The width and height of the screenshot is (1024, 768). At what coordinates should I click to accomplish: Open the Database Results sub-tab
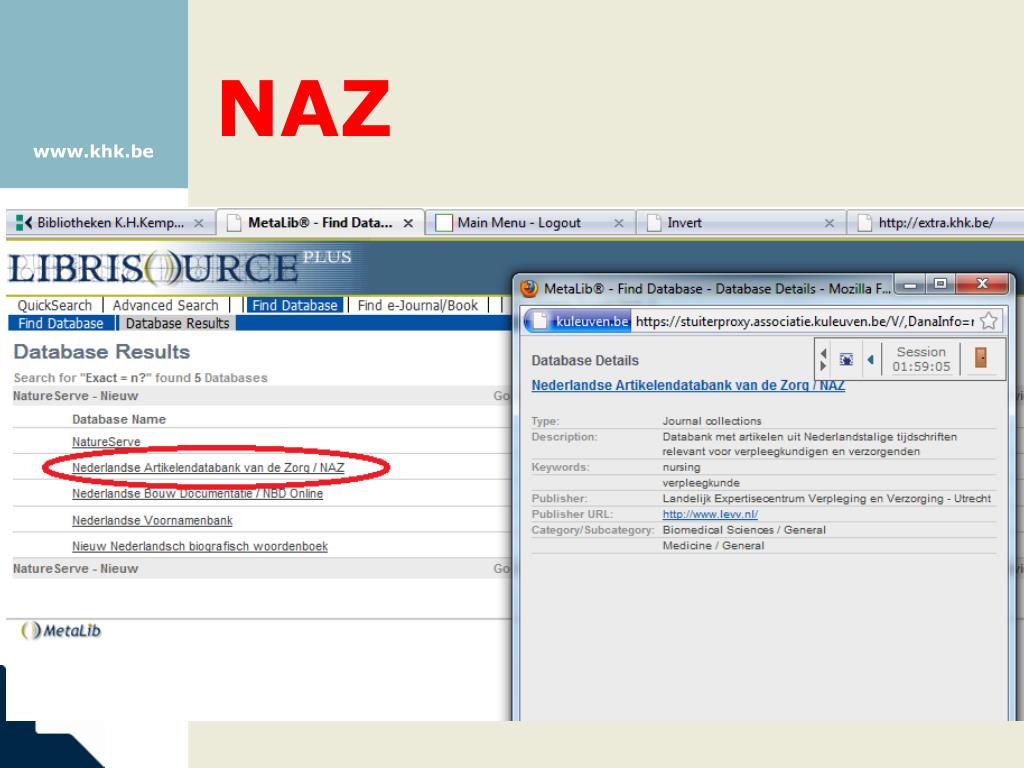click(177, 323)
